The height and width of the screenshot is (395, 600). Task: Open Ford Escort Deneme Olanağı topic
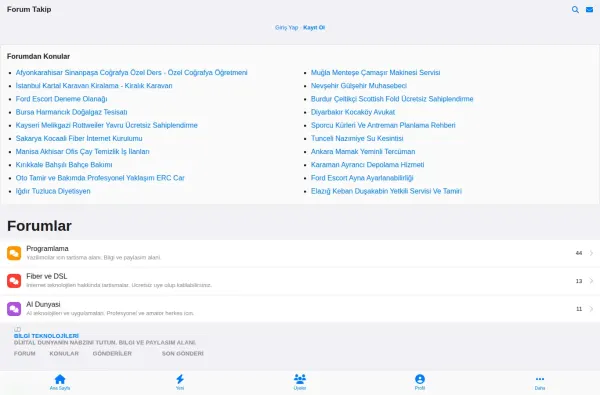tap(62, 99)
